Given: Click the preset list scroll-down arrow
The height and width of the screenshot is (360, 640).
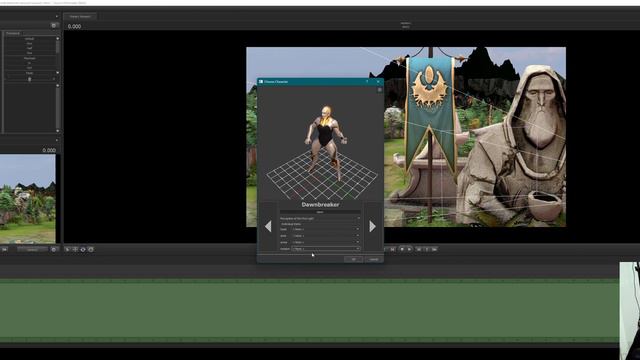Looking at the screenshot, I should tap(58, 73).
